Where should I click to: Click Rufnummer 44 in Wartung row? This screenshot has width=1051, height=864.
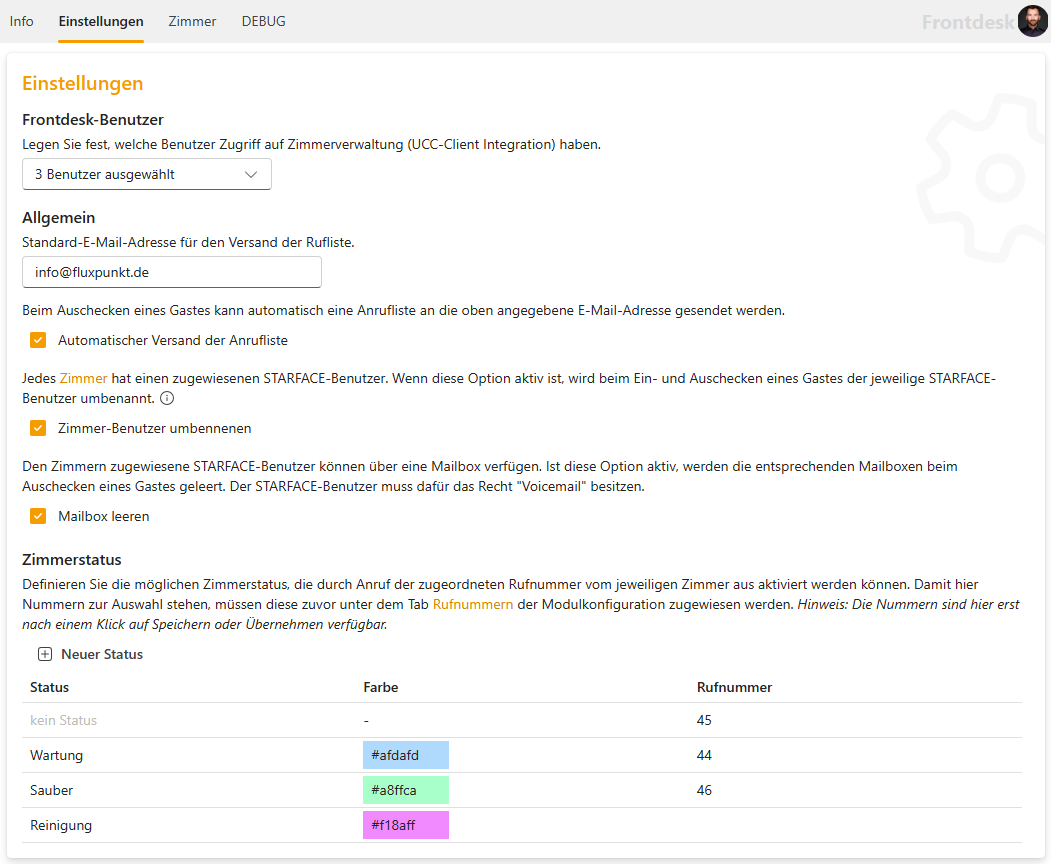(704, 755)
